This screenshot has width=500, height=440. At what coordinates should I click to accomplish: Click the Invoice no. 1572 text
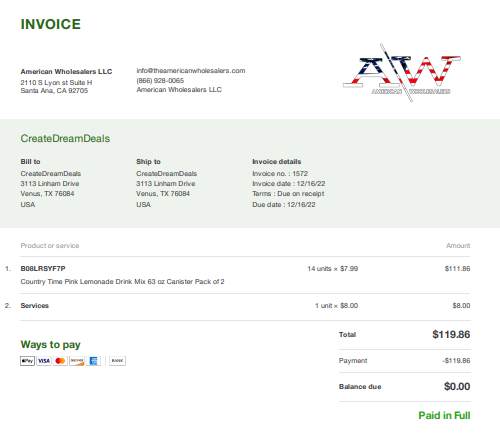[280, 174]
